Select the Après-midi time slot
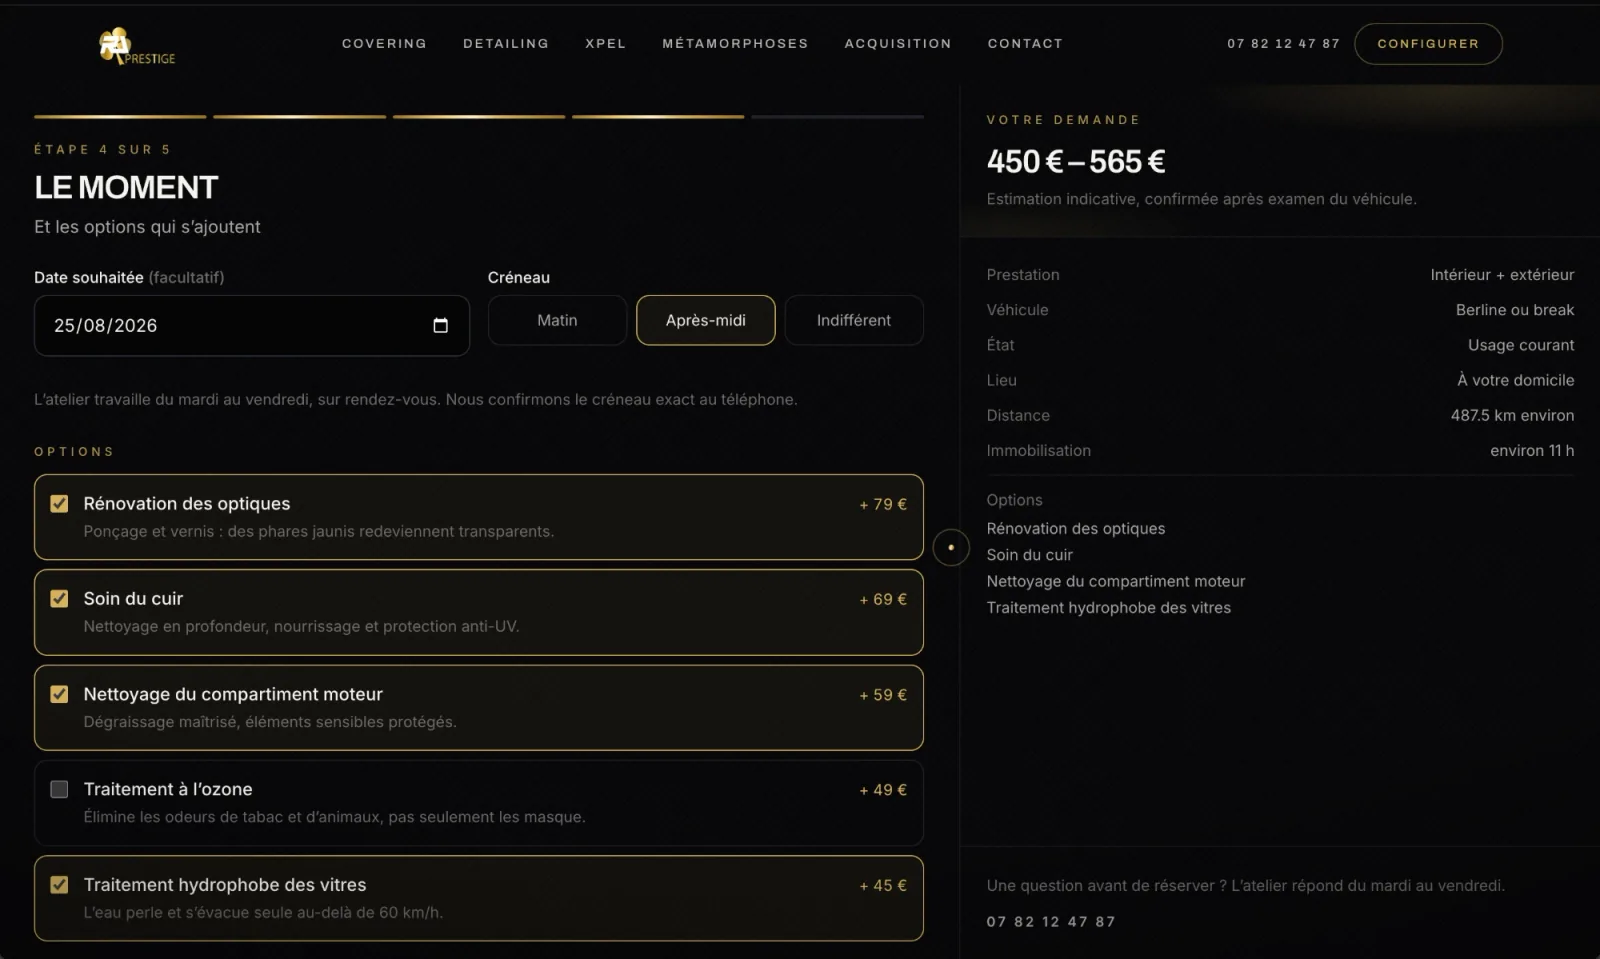This screenshot has width=1600, height=959. tap(705, 320)
